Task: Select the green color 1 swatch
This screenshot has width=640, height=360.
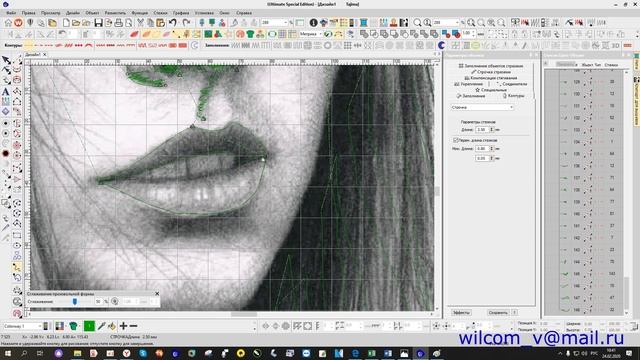Action: point(89,326)
